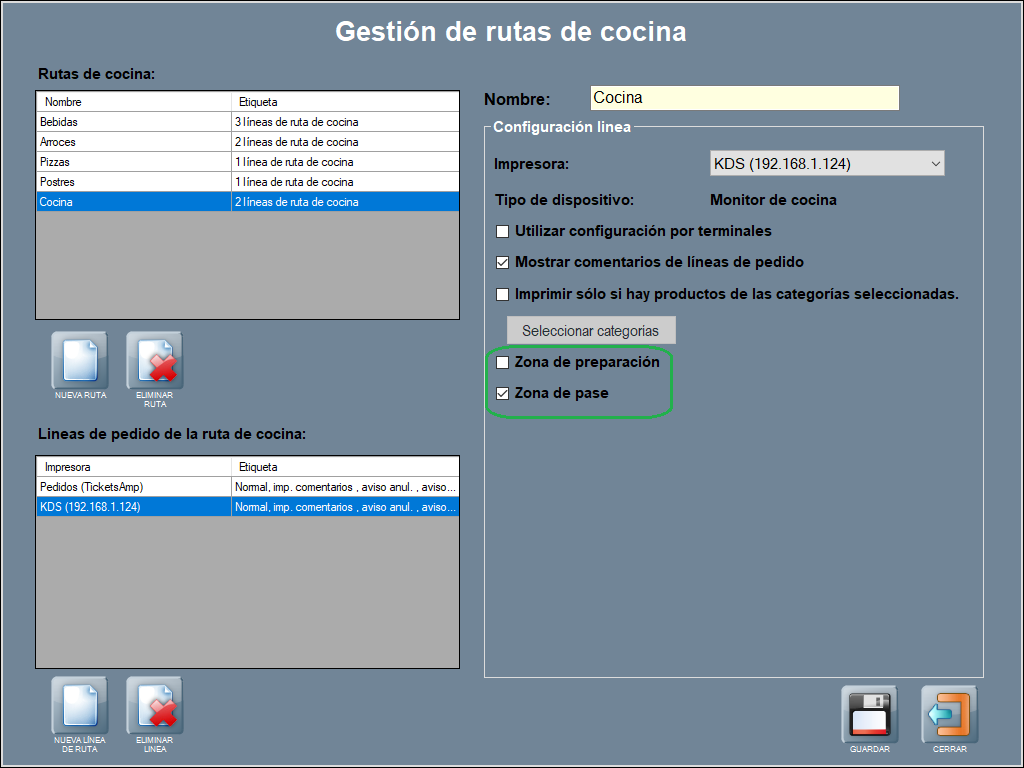Click the Eliminar Línea icon

154,705
